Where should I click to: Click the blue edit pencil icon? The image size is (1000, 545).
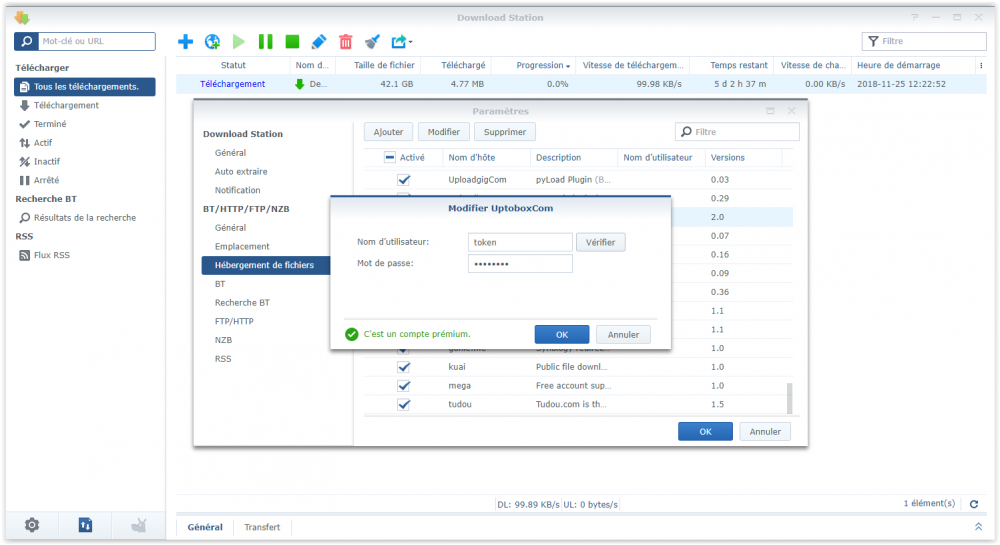pos(319,41)
